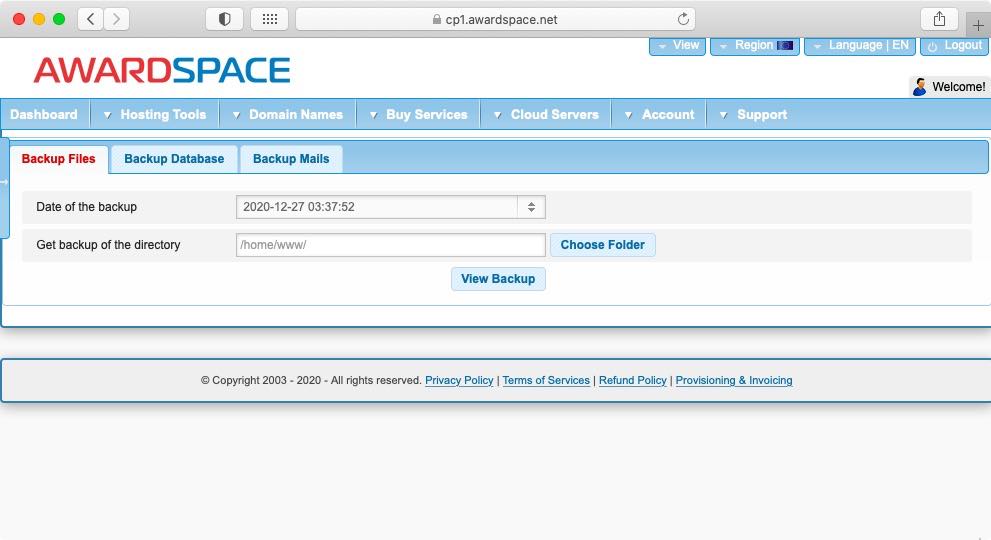This screenshot has width=991, height=540.
Task: Reload the page with the refresh icon
Action: tap(683, 19)
